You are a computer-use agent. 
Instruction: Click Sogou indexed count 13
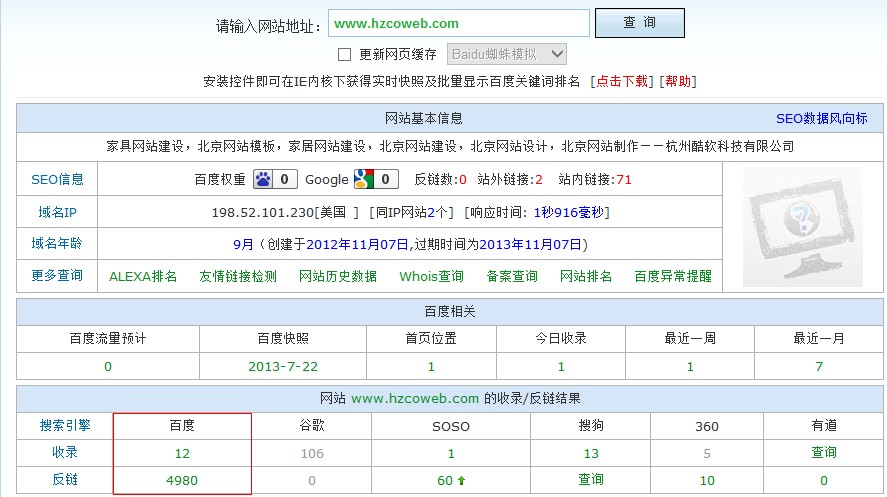point(591,453)
